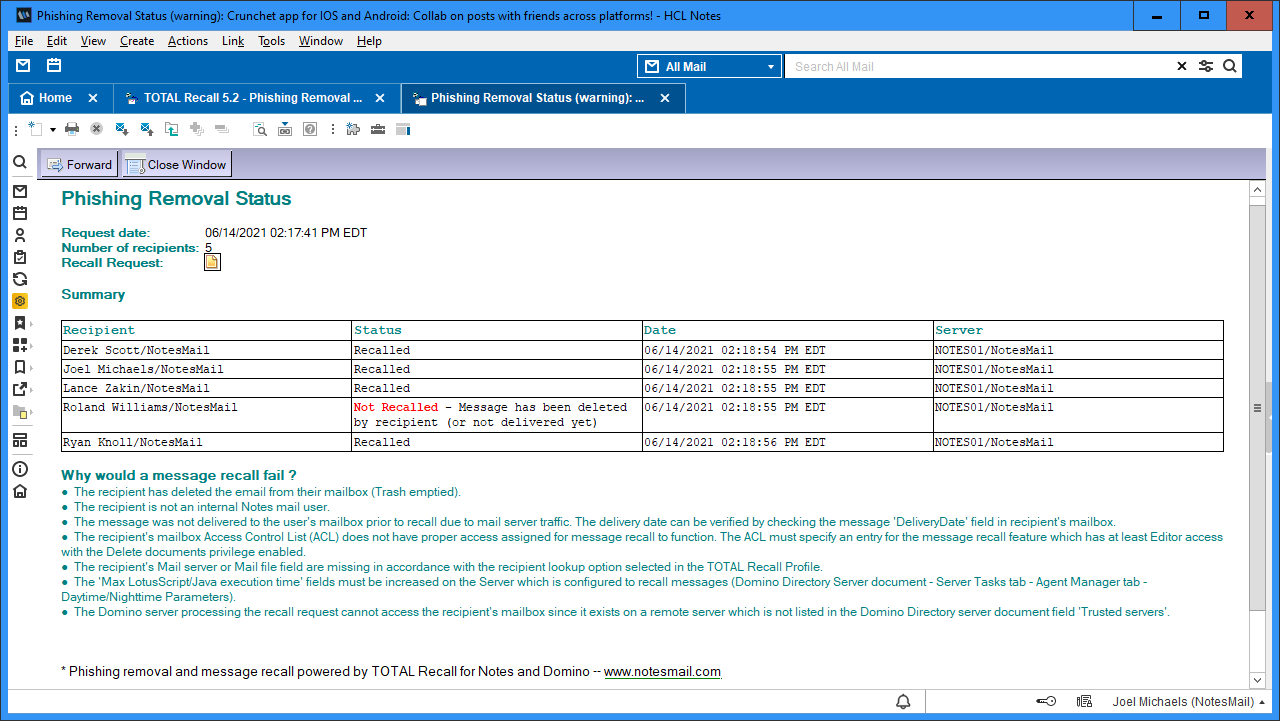Open the Recall Request document attachment icon

pyautogui.click(x=212, y=262)
